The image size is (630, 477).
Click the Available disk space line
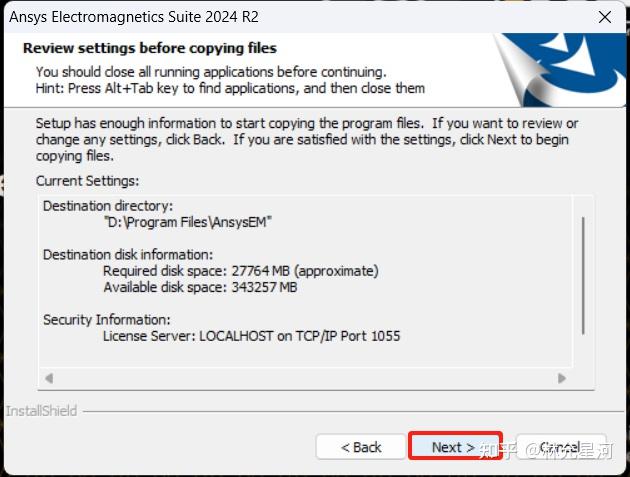pyautogui.click(x=200, y=287)
